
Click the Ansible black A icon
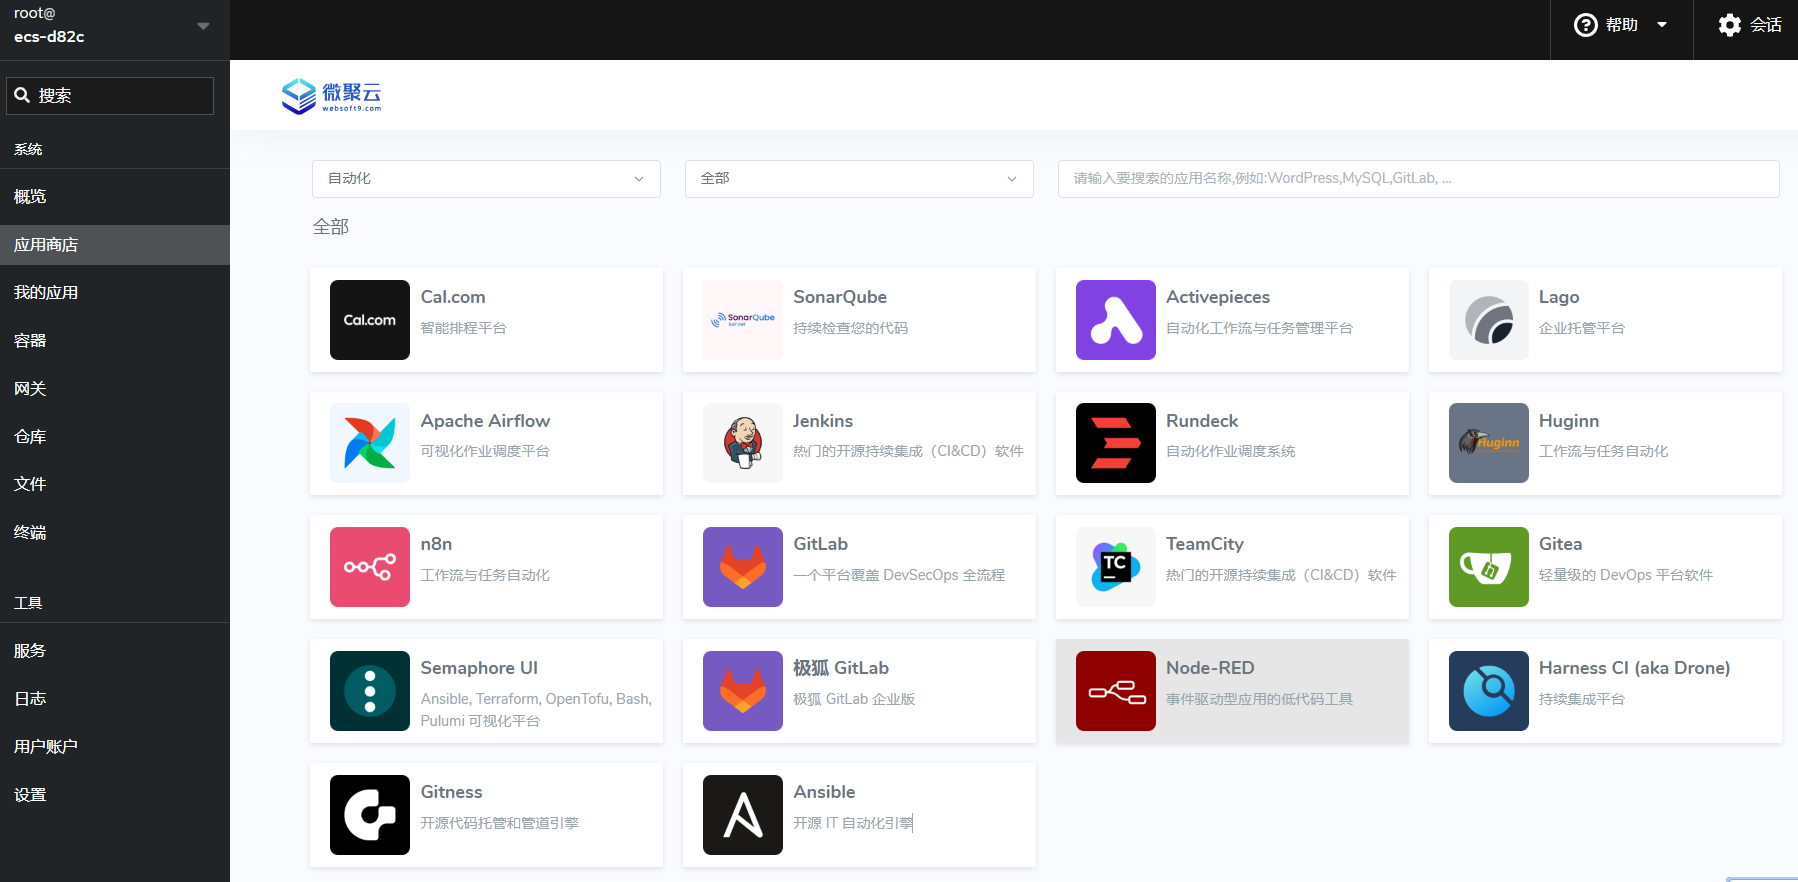742,815
